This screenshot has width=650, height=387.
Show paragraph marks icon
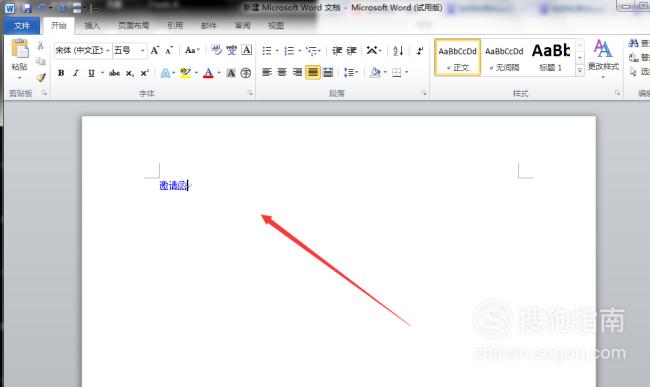tap(420, 51)
